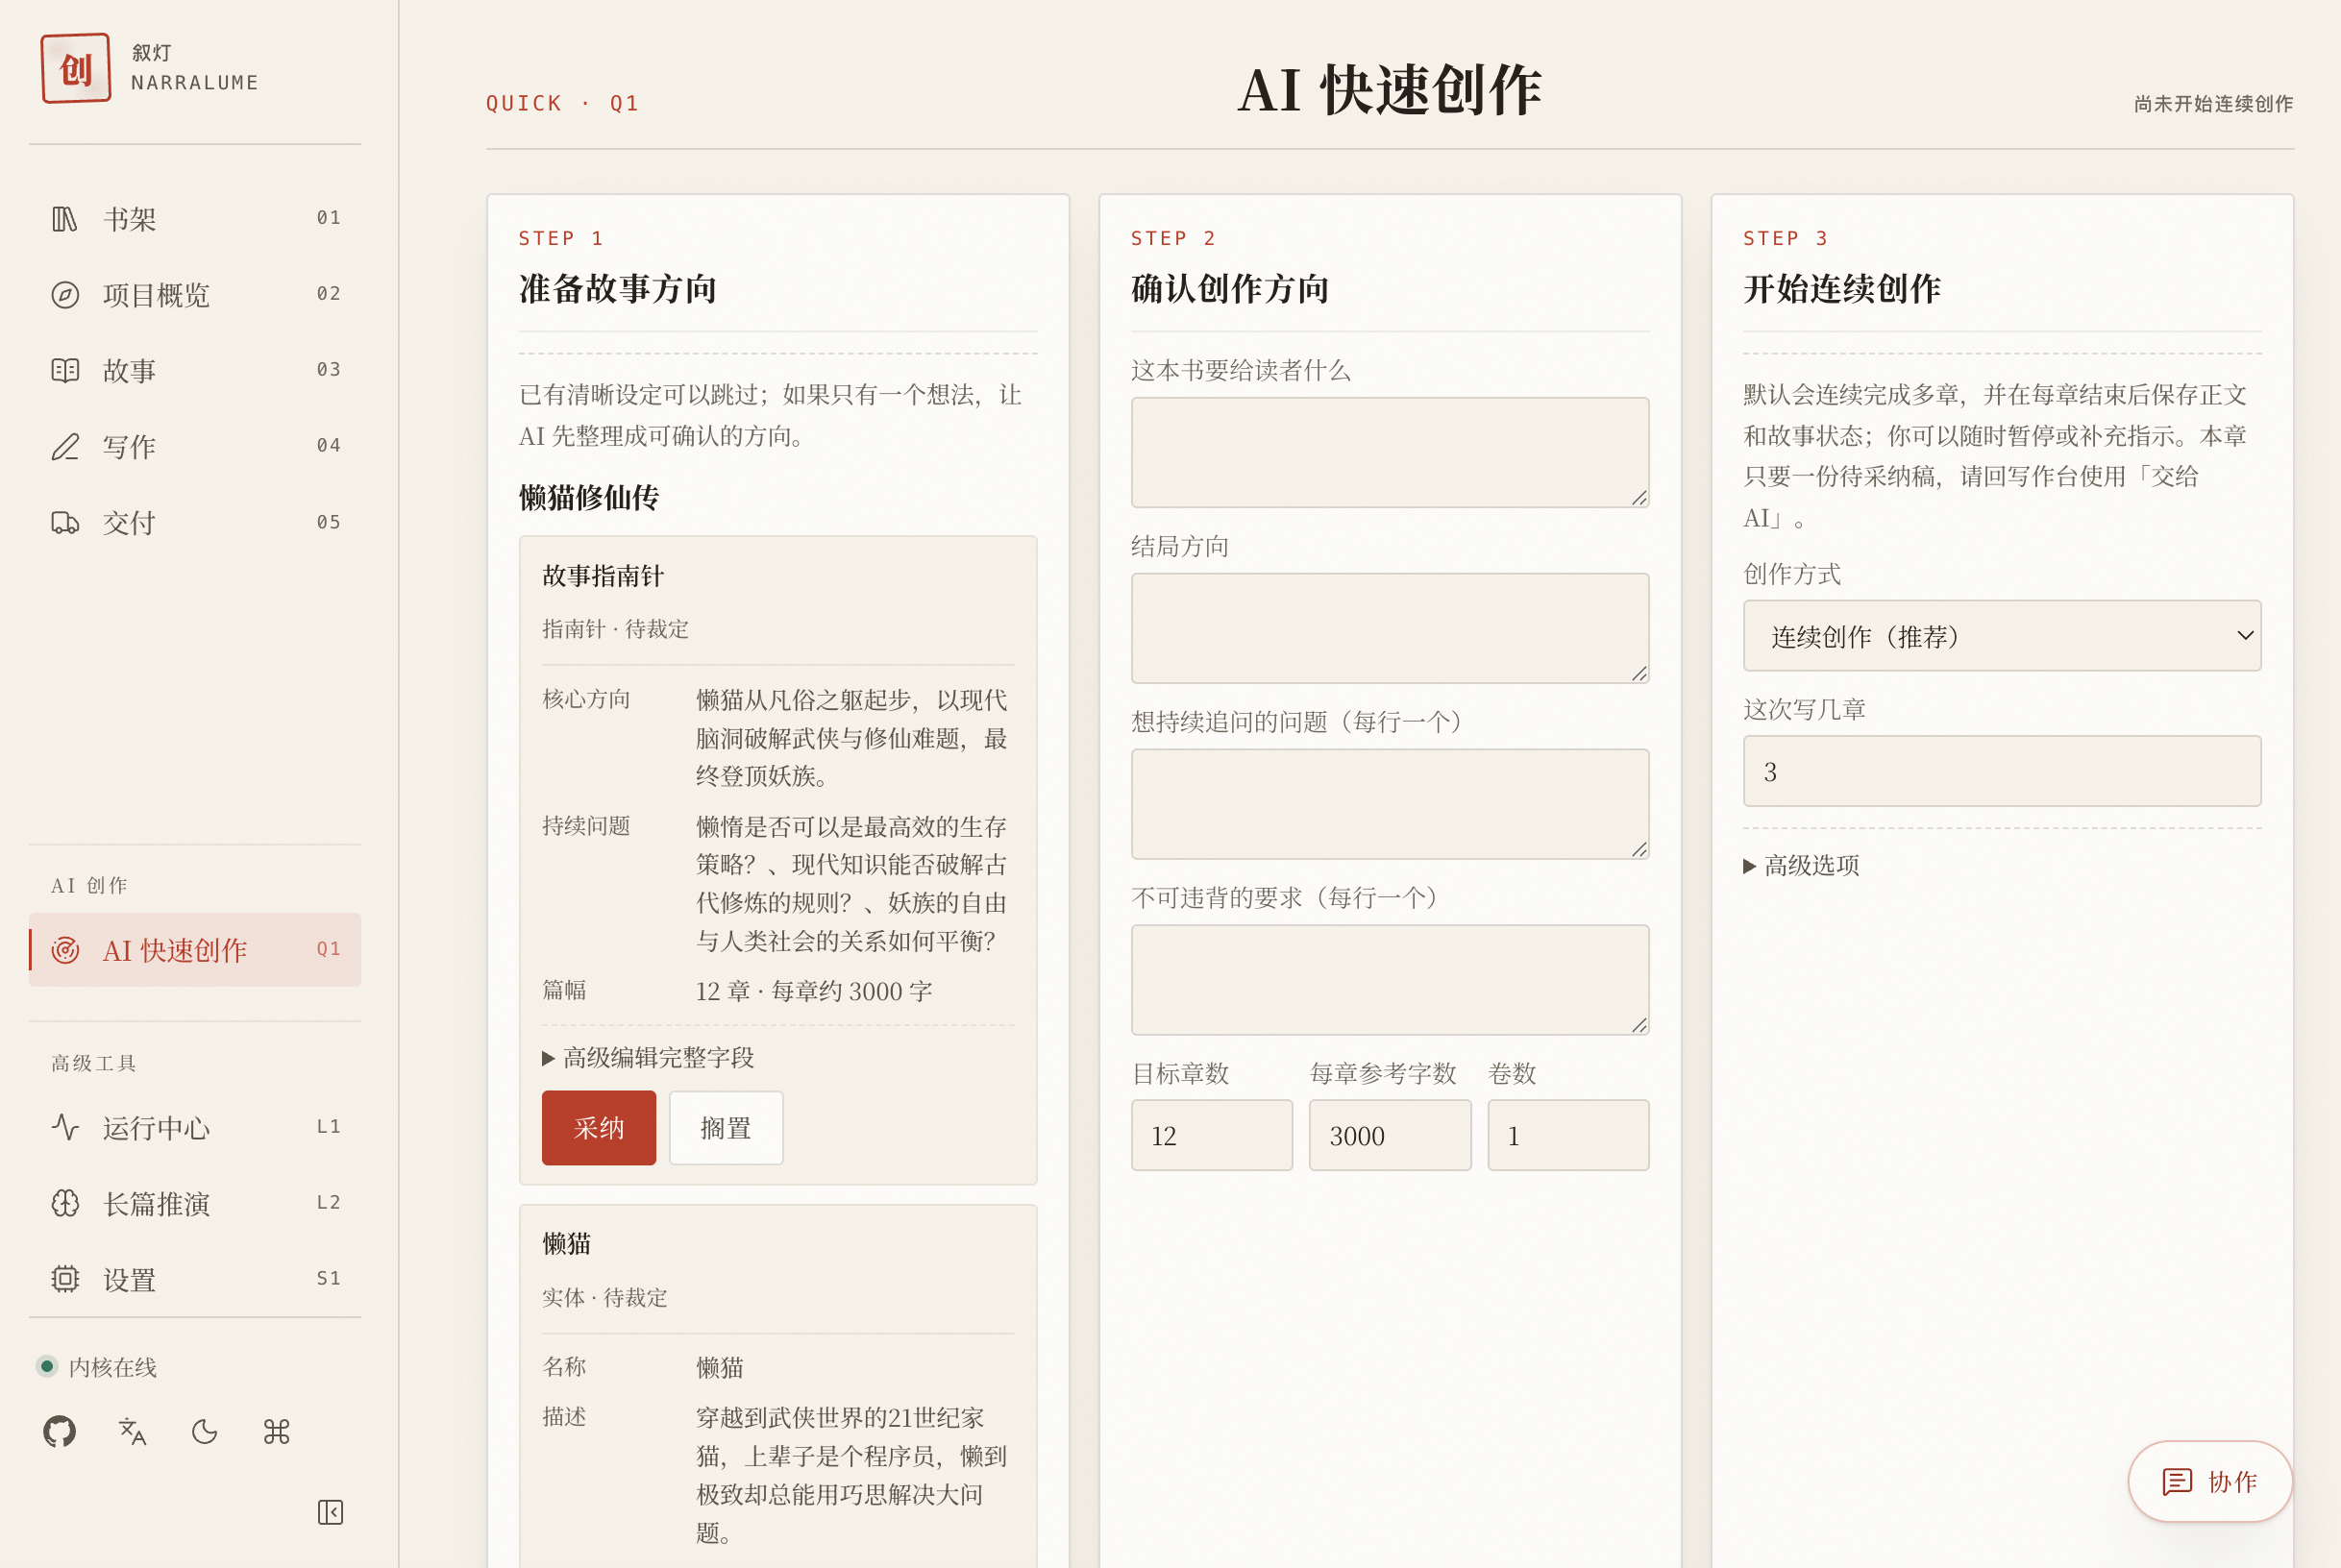
Task: Click 实体 · 待裁定 status label
Action: (x=605, y=1298)
